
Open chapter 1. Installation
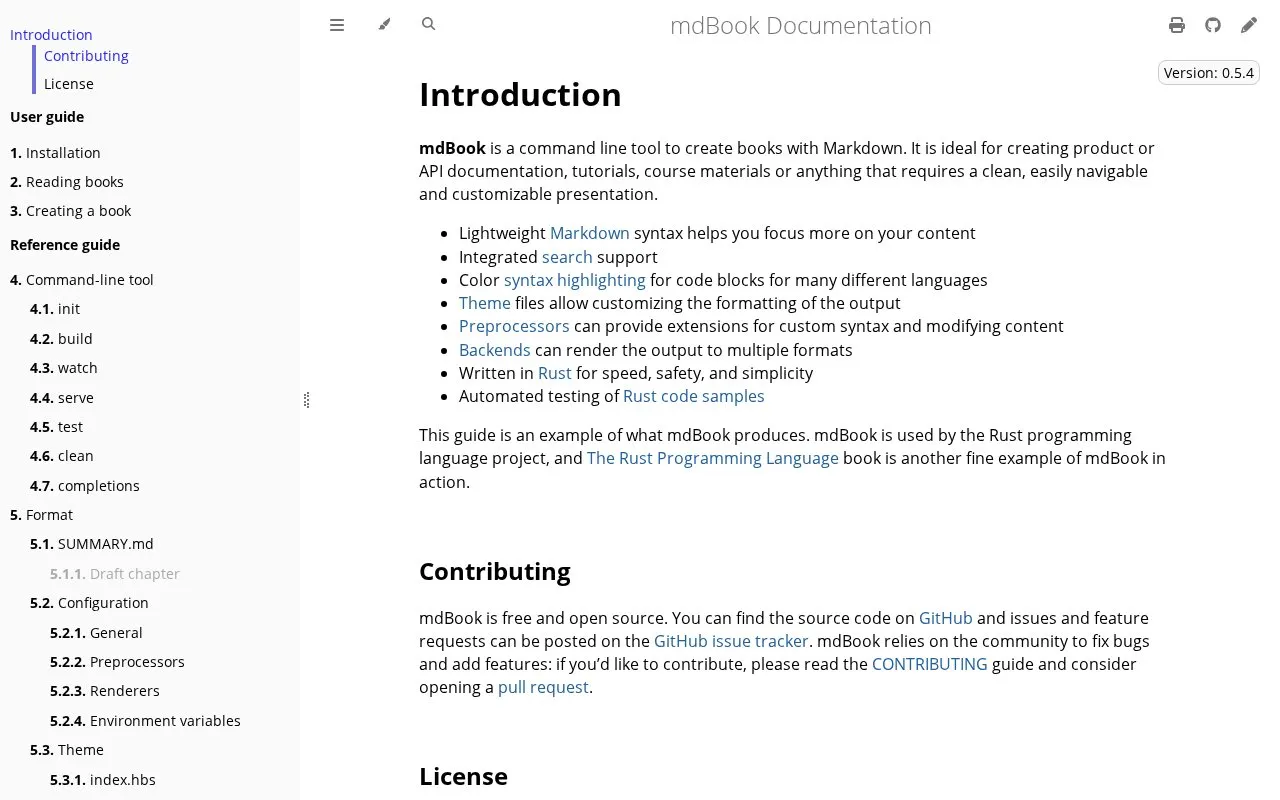(x=55, y=153)
